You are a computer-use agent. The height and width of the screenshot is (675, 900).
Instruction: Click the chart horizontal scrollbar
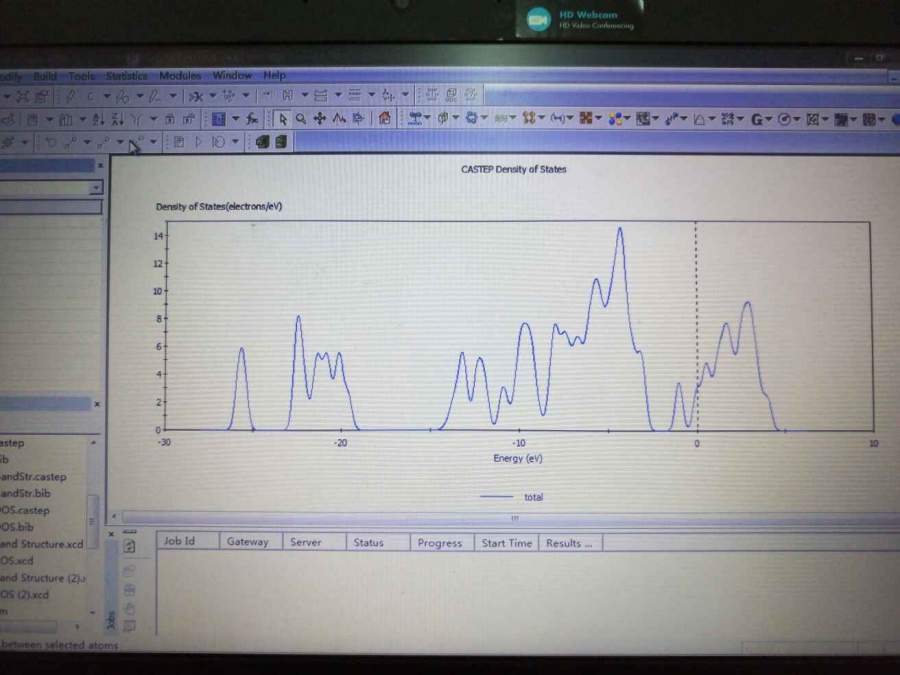511,518
